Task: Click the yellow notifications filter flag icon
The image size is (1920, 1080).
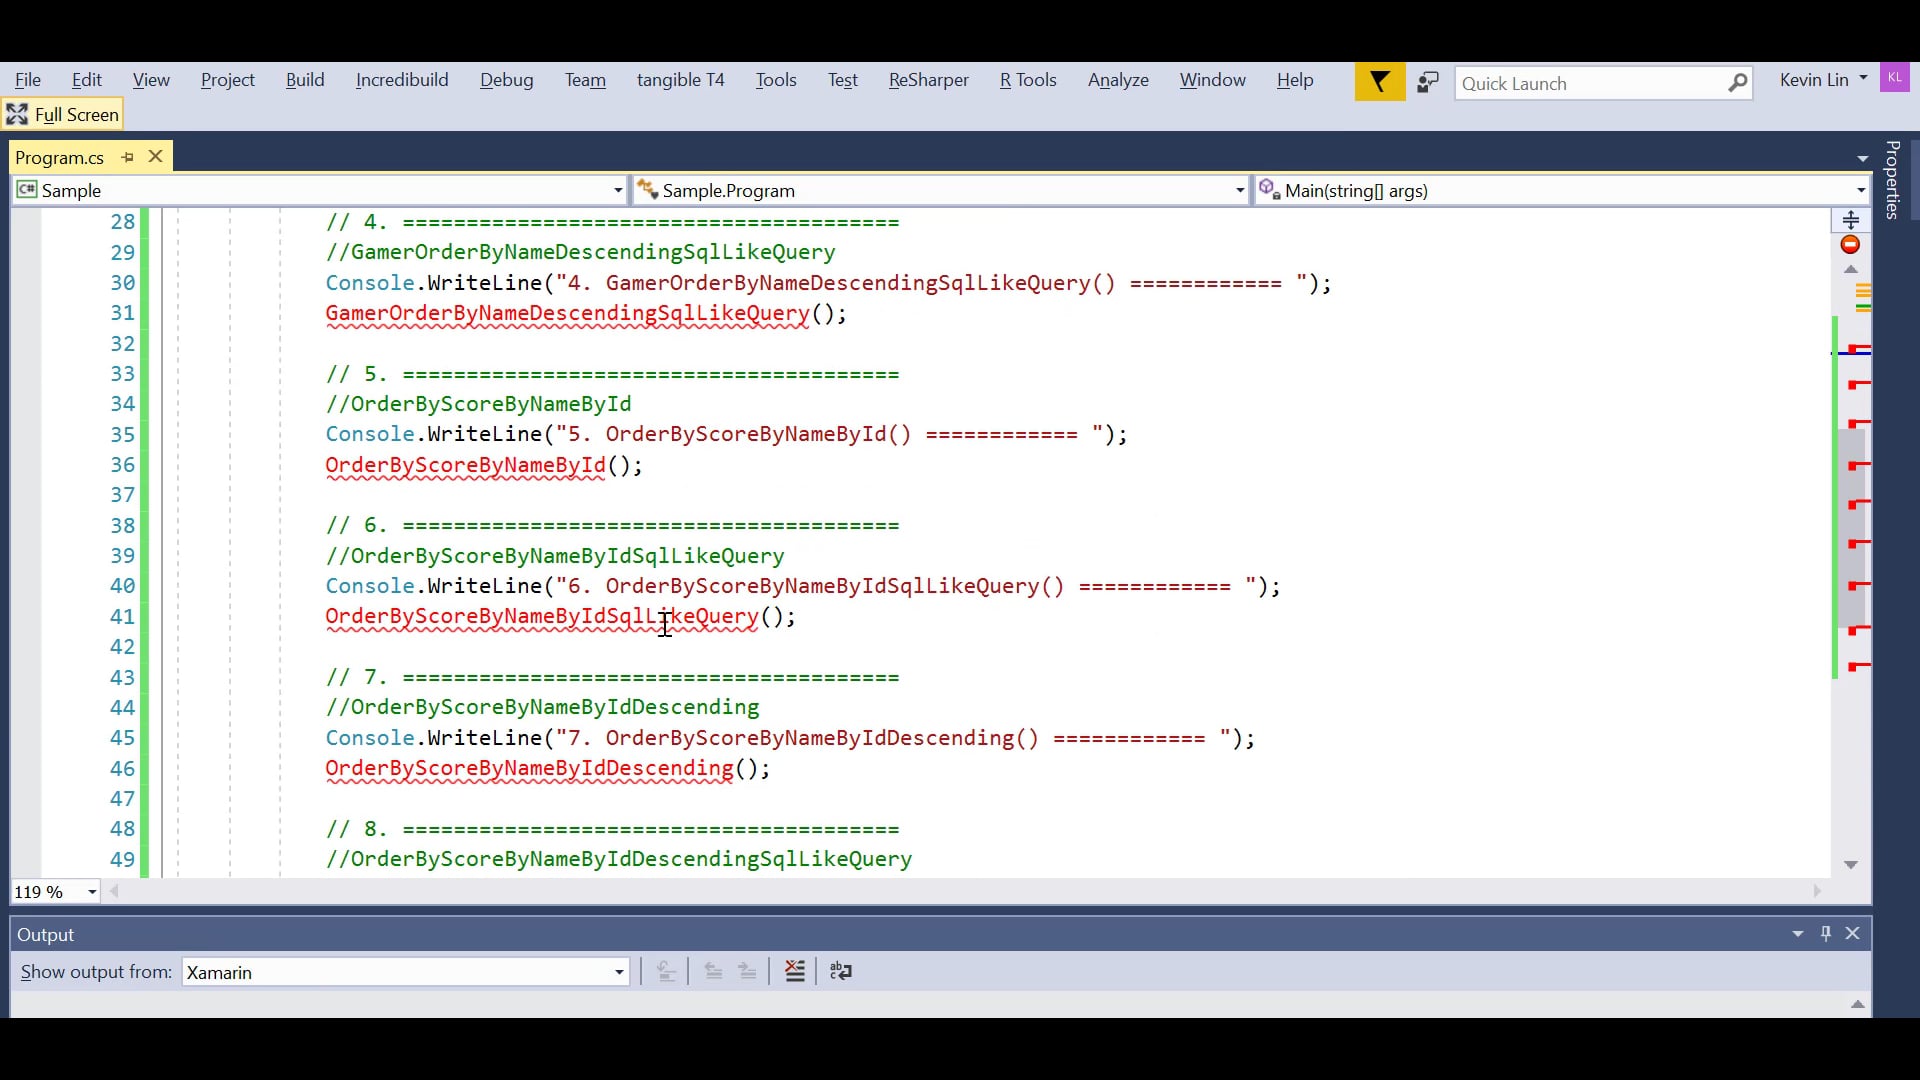Action: pyautogui.click(x=1379, y=82)
